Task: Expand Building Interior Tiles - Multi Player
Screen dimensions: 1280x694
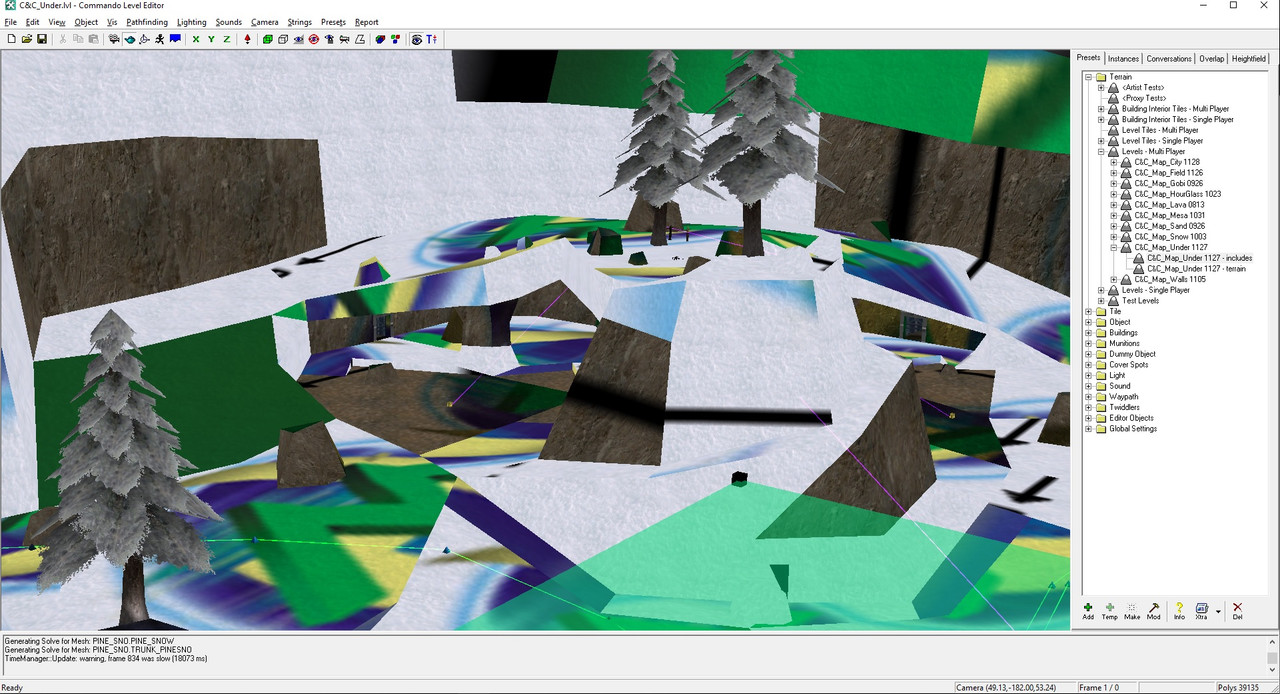Action: point(1101,109)
